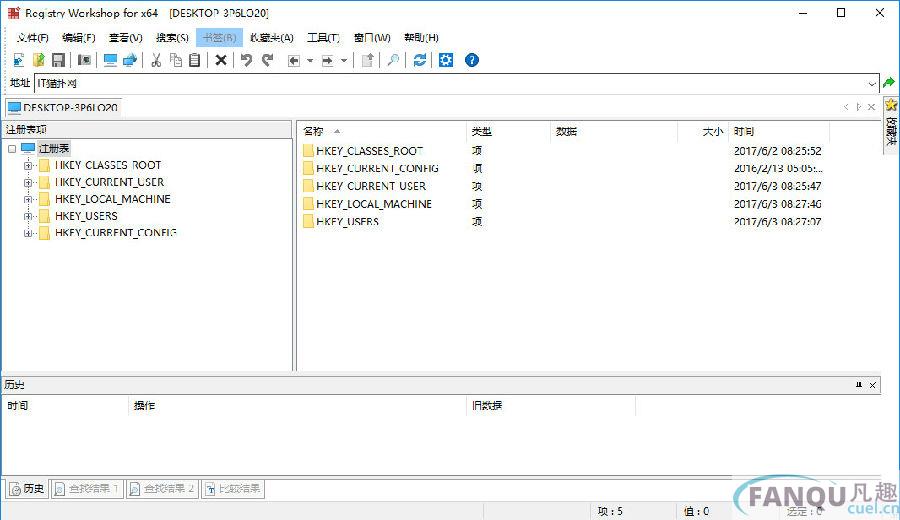The image size is (900, 520).
Task: Open the 文件(F) menu
Action: 33,38
